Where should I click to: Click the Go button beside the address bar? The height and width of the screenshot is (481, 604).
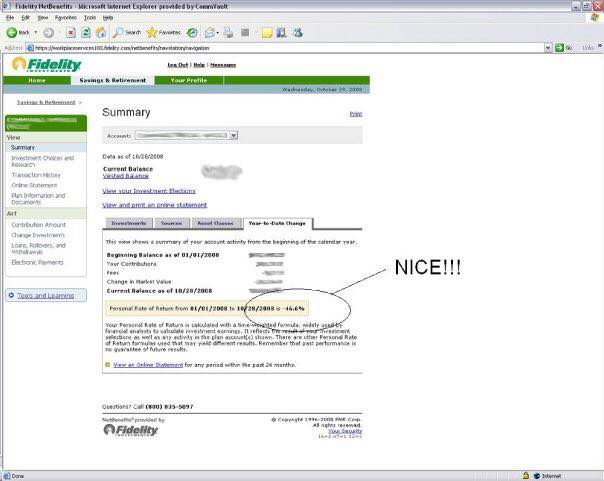click(x=565, y=47)
